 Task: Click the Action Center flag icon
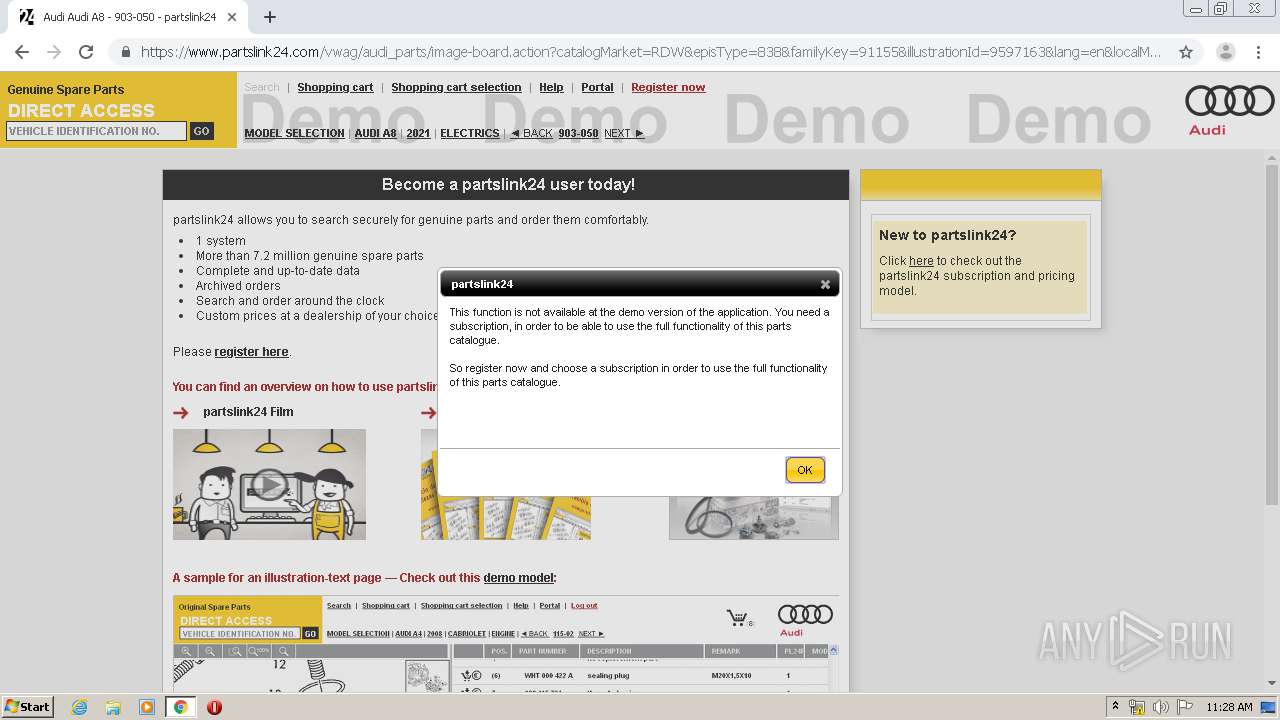tap(1184, 707)
